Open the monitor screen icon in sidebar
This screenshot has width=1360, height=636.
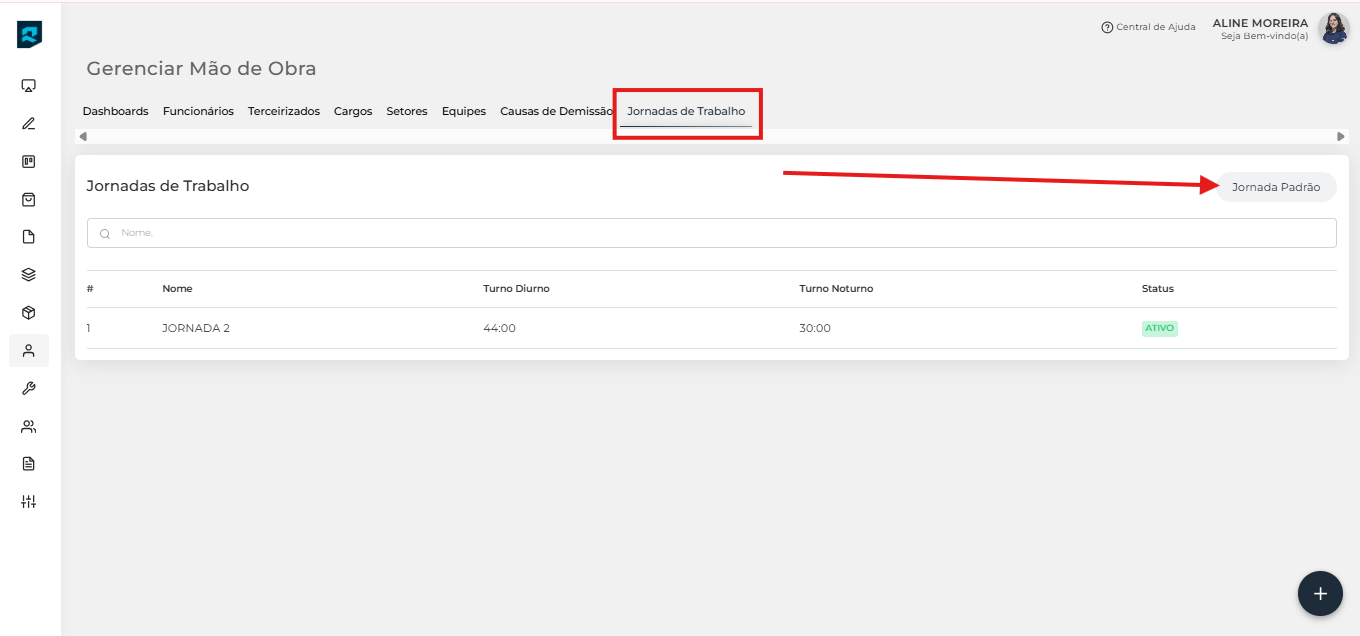pyautogui.click(x=29, y=86)
